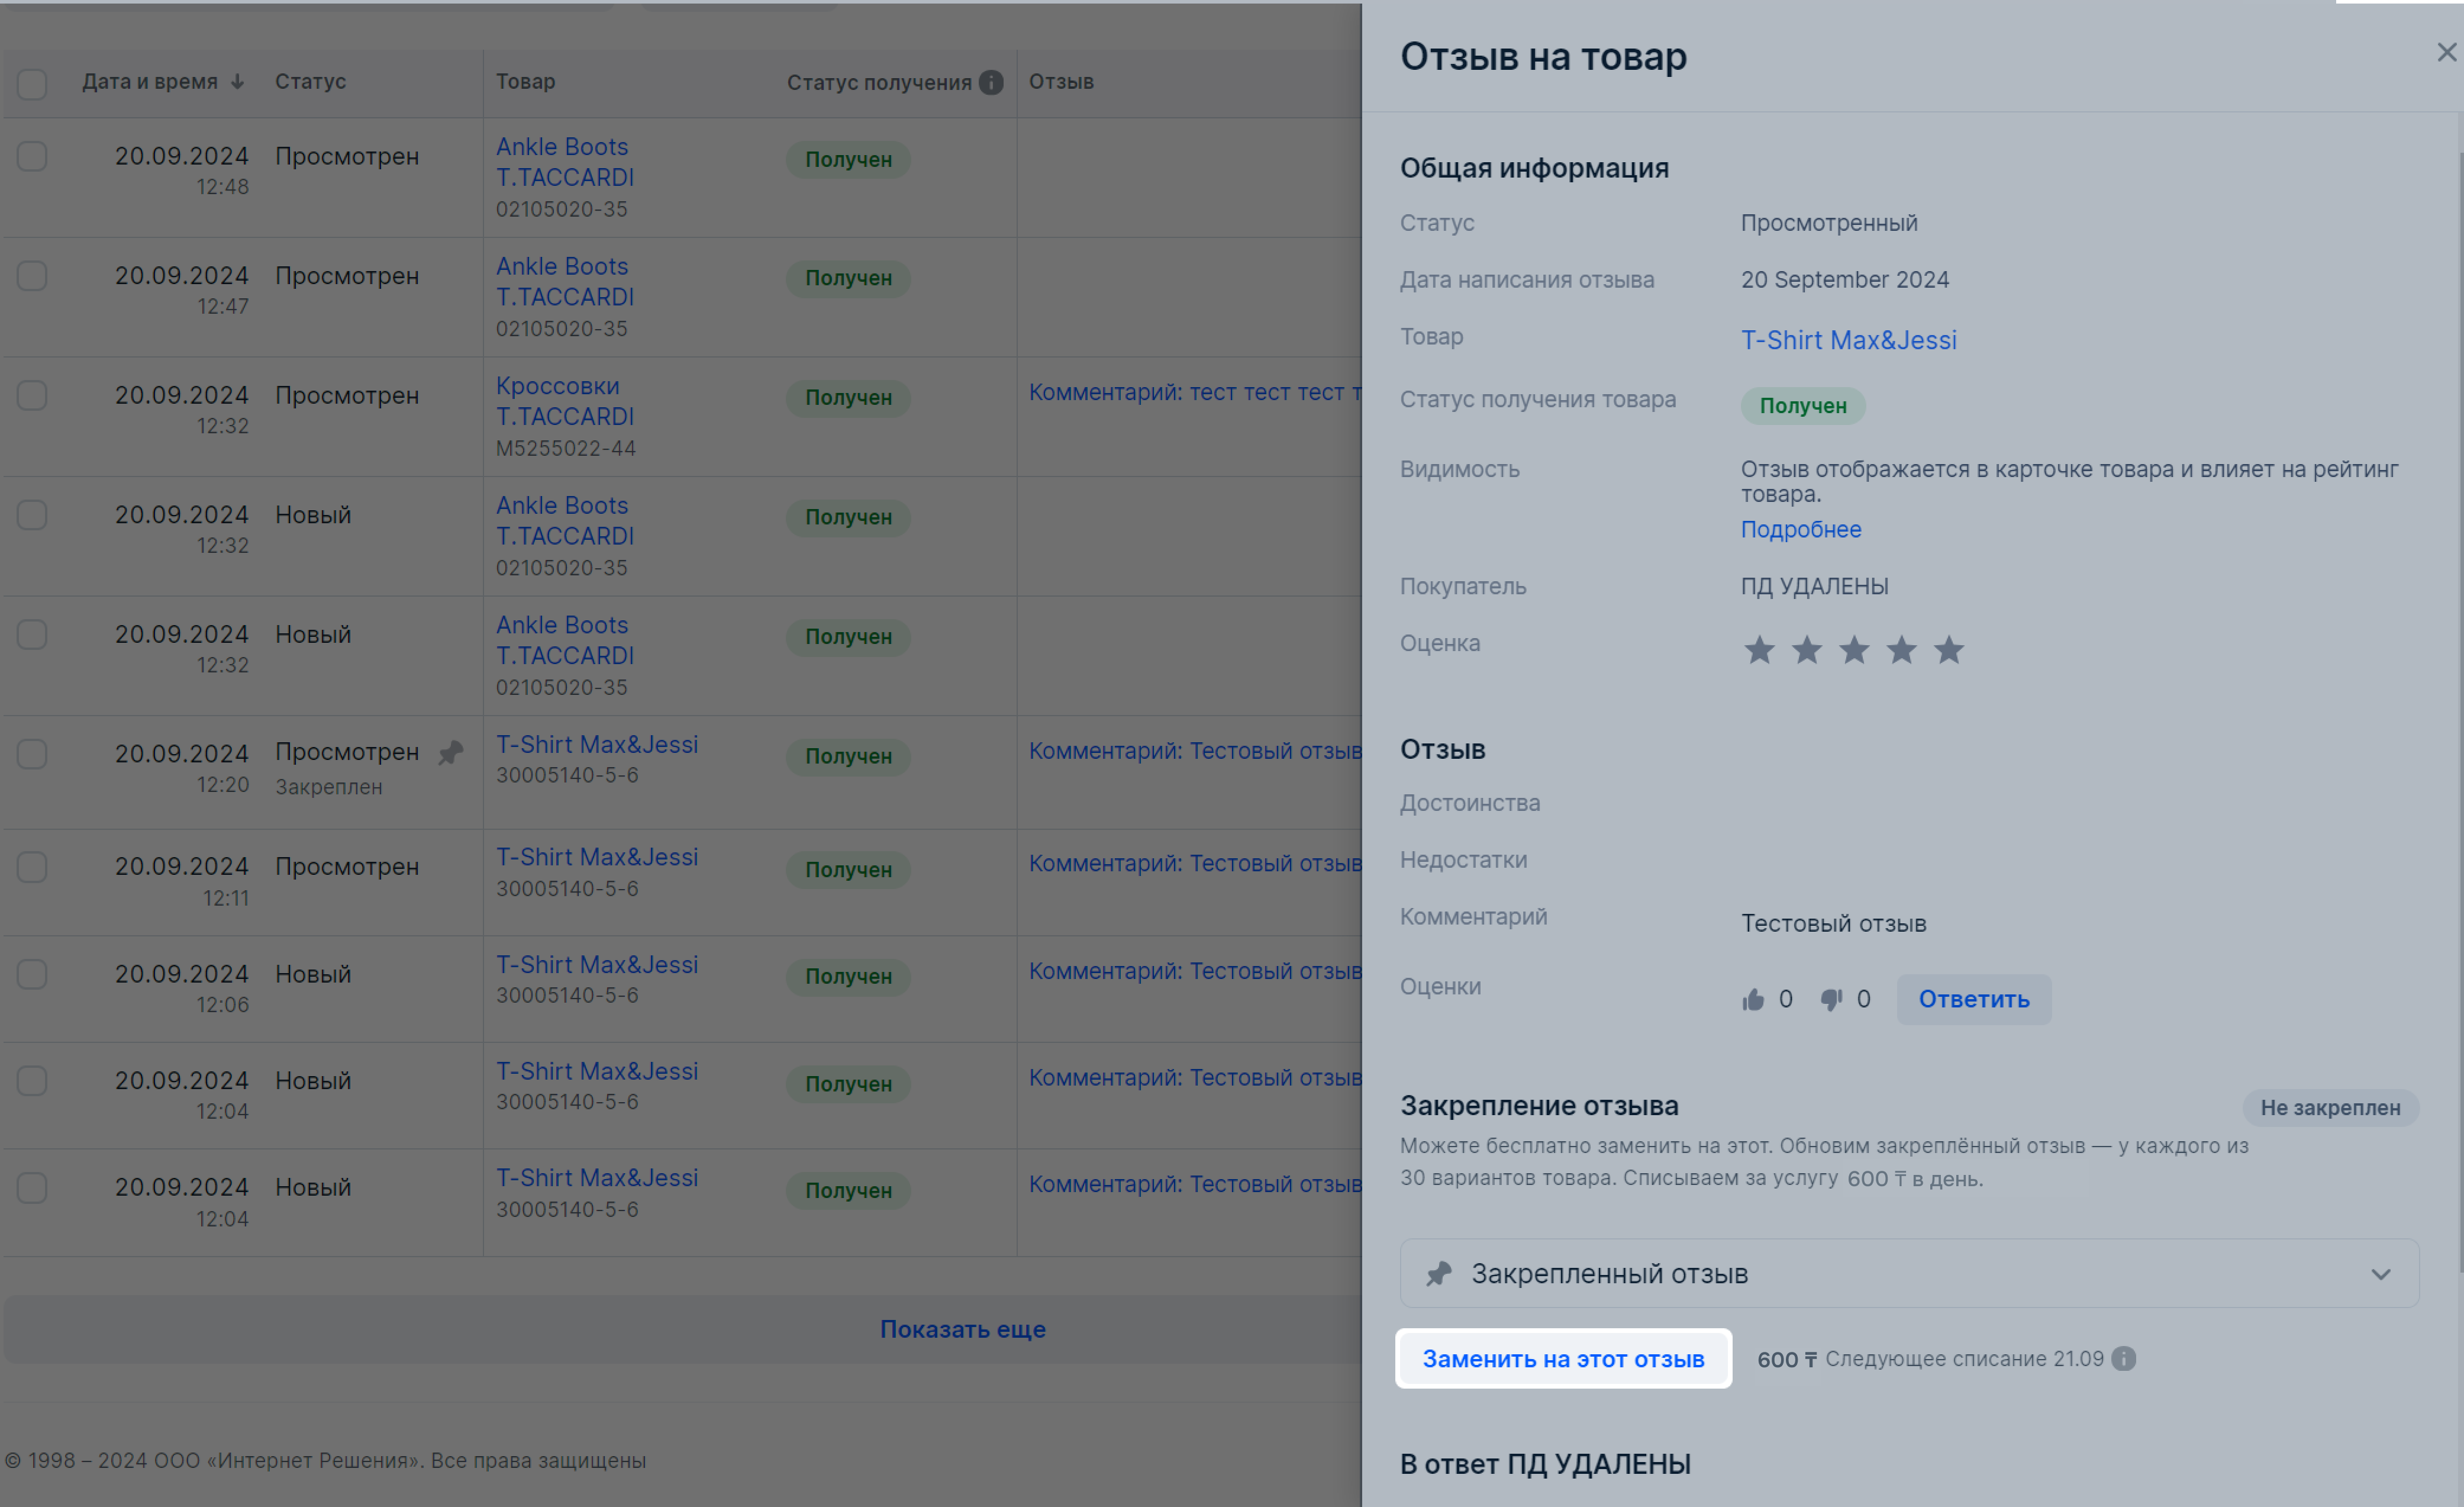Click the Дата и время column header
This screenshot has width=2464, height=1507.
[x=150, y=82]
